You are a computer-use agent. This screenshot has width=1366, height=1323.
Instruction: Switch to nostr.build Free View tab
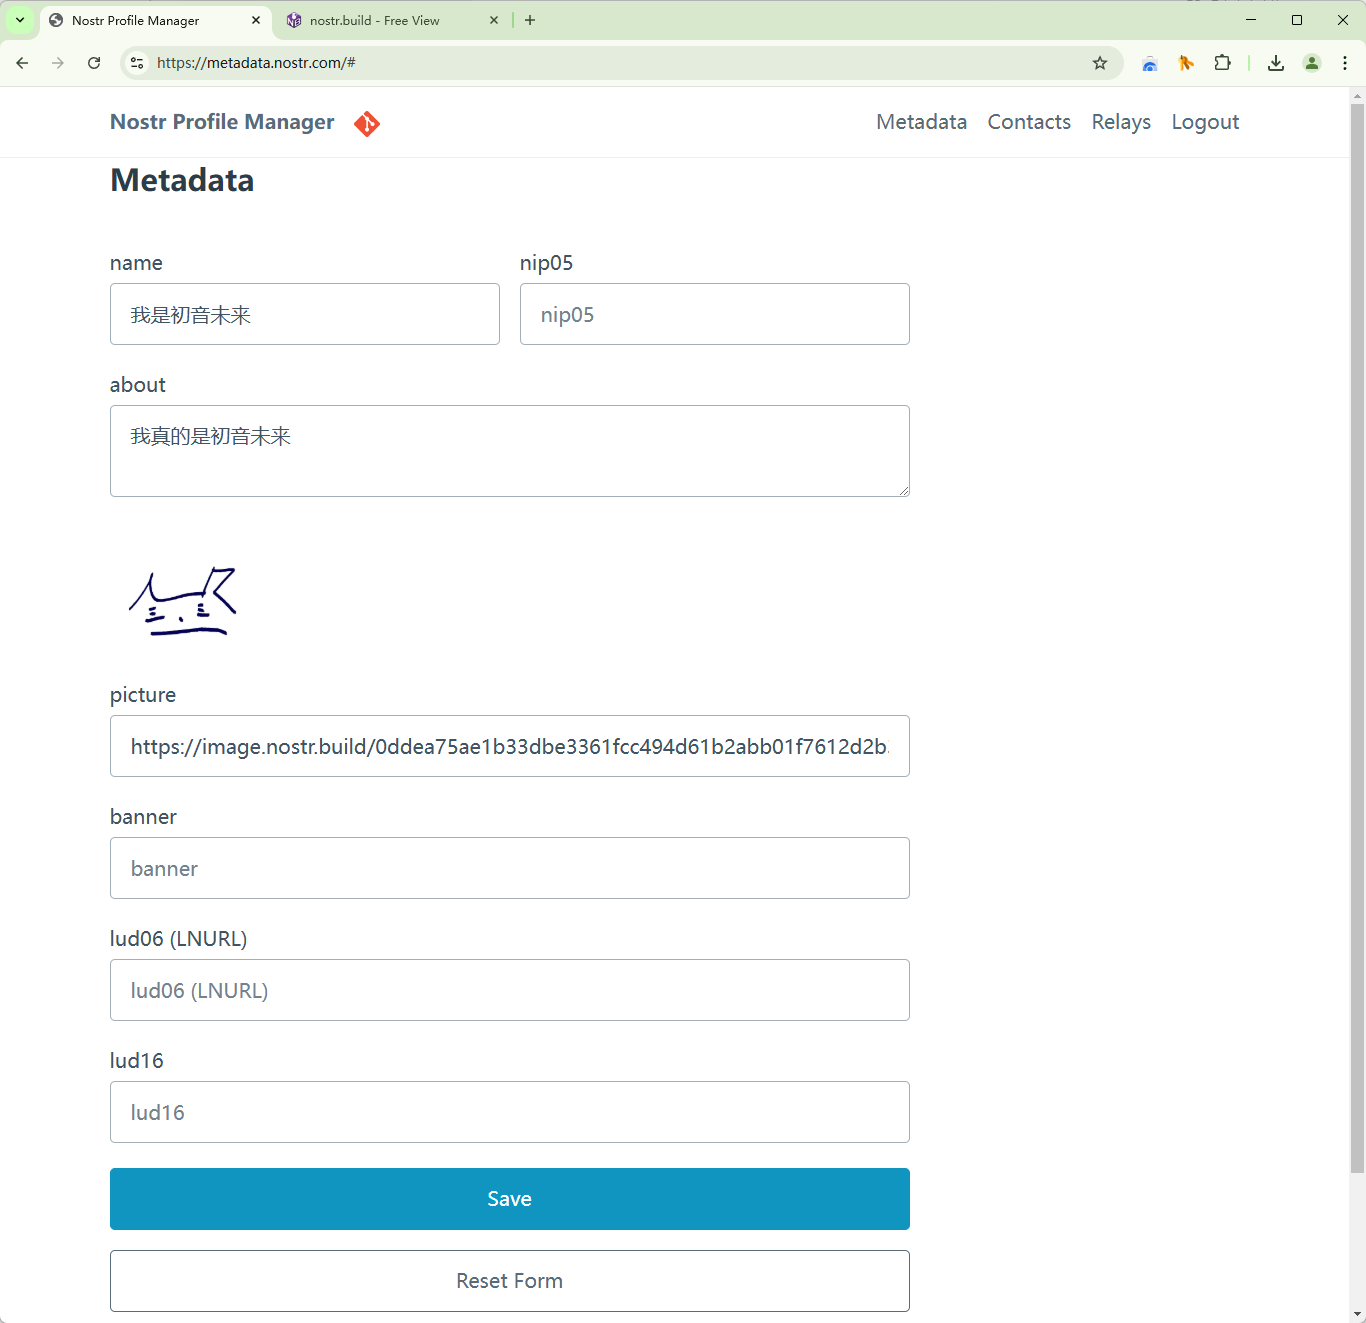tap(375, 20)
